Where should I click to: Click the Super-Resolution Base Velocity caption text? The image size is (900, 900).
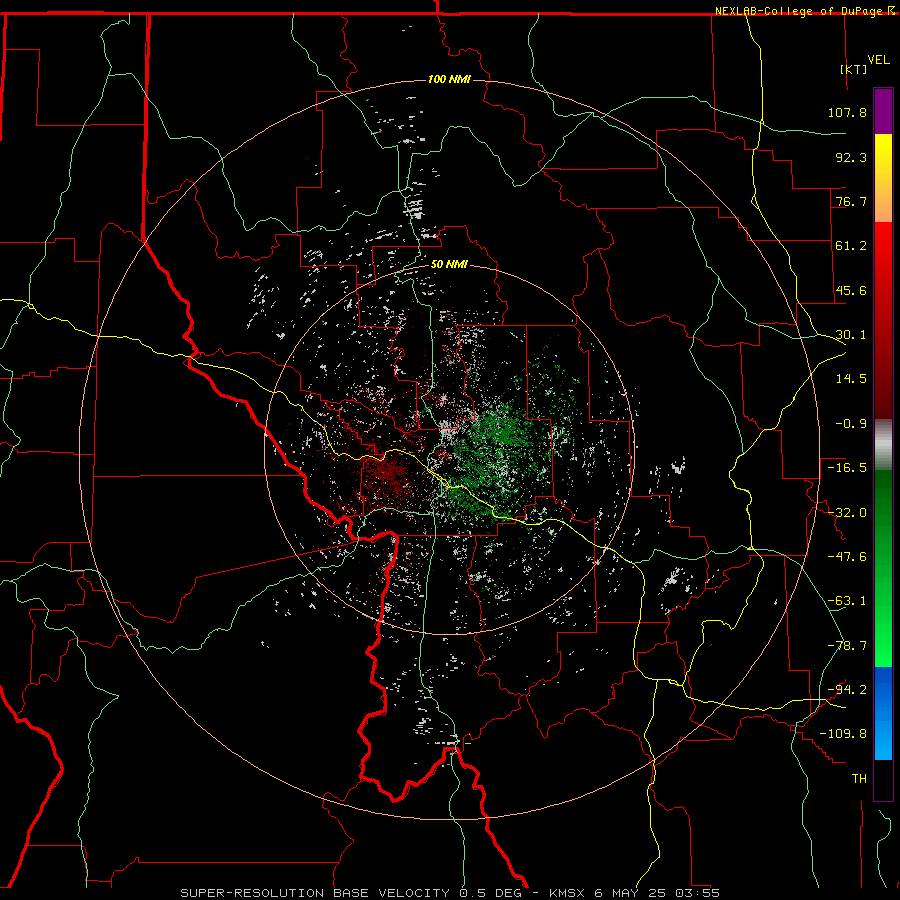(x=450, y=893)
